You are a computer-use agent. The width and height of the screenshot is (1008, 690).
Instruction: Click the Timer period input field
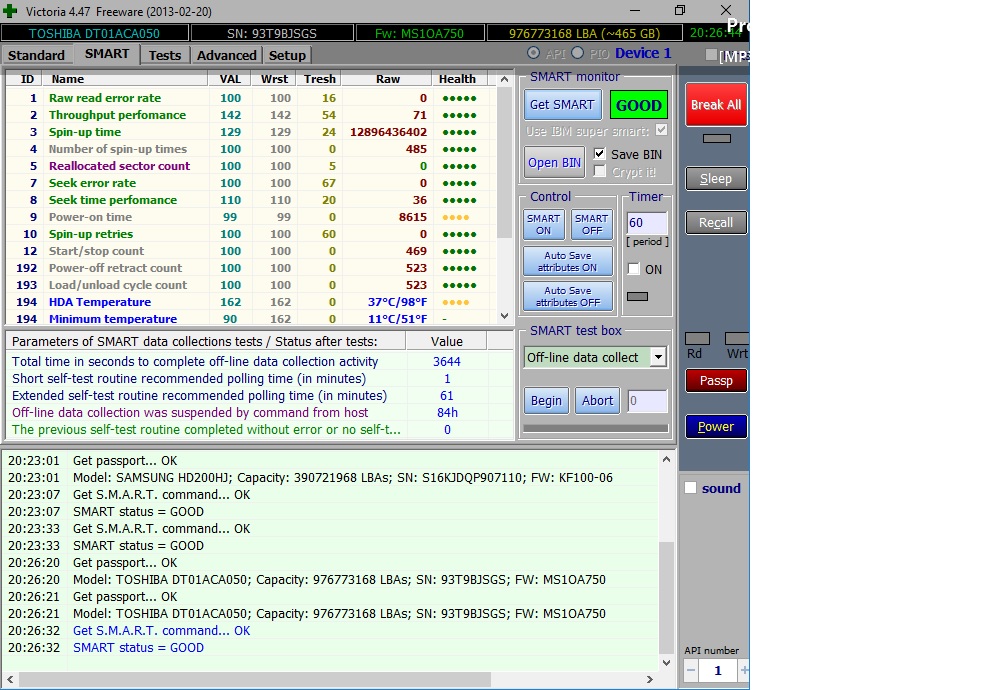tap(645, 222)
